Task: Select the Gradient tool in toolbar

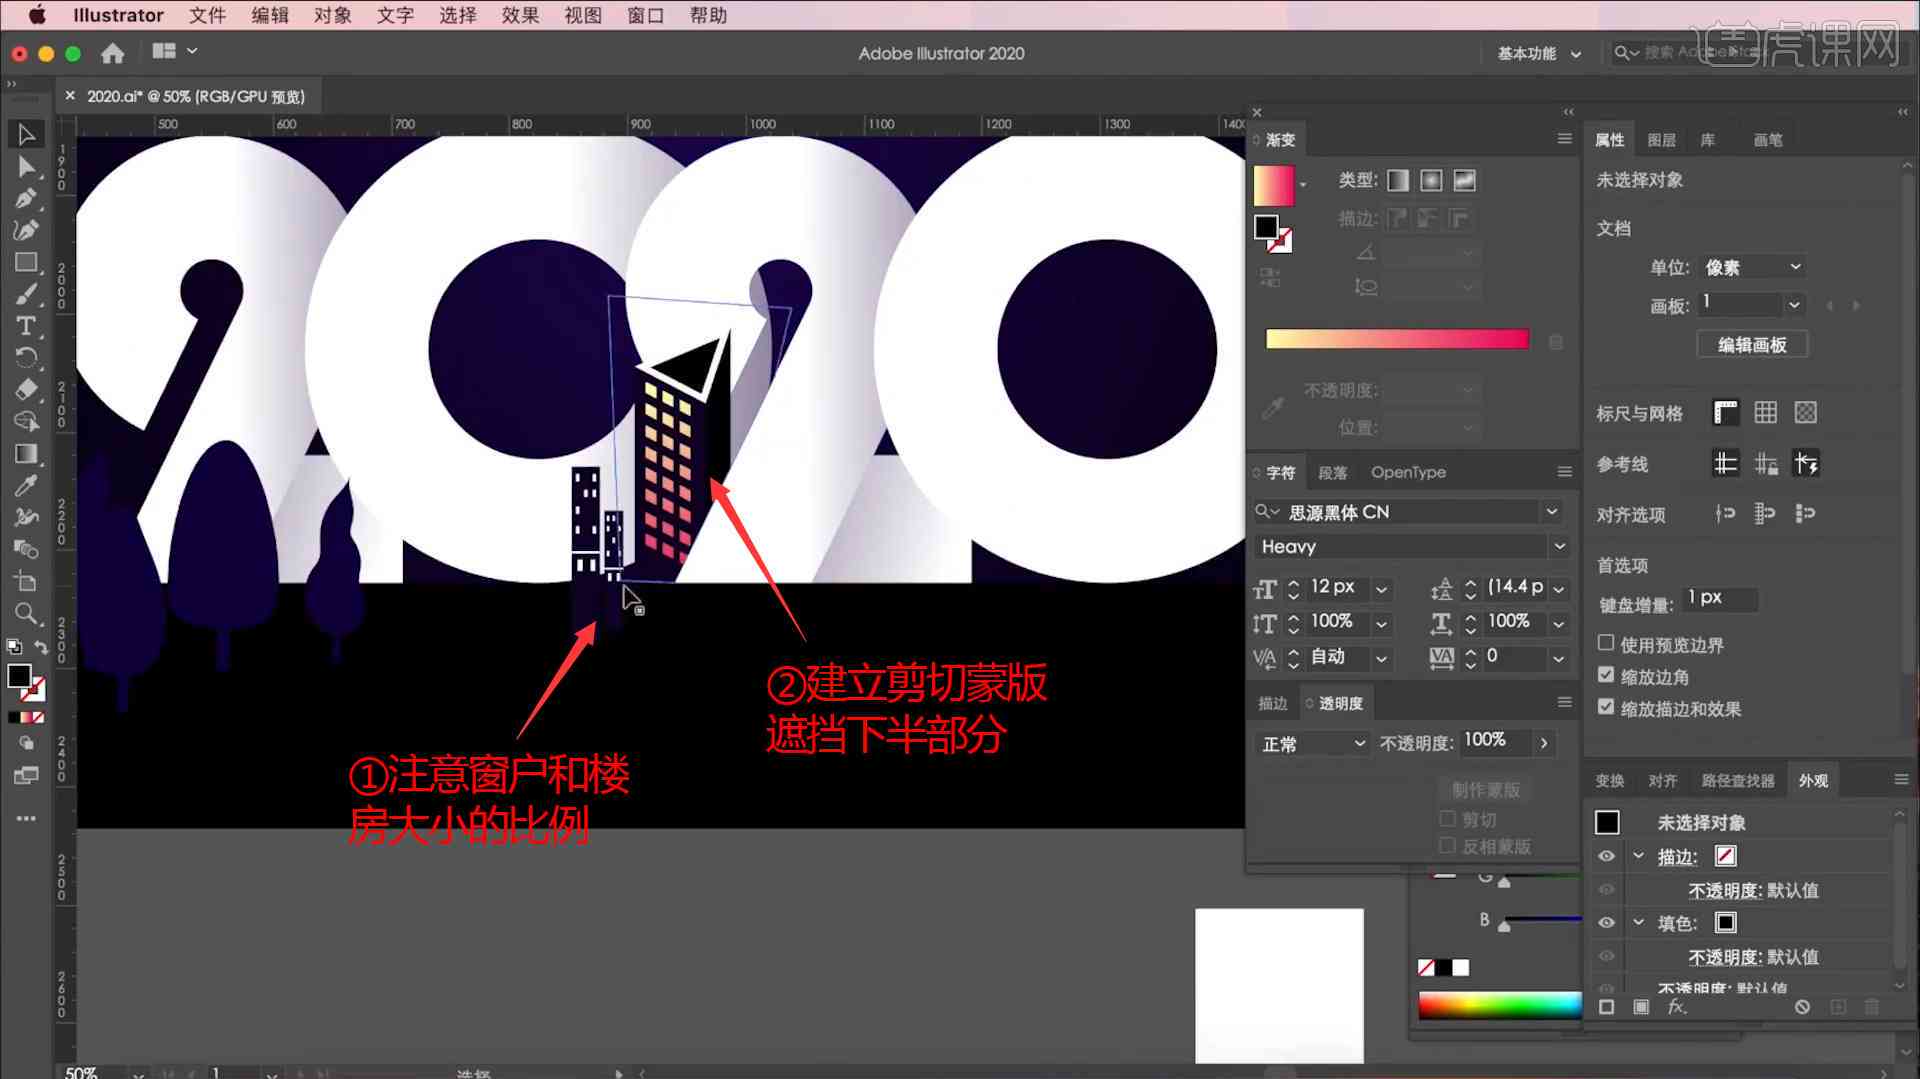Action: click(26, 454)
